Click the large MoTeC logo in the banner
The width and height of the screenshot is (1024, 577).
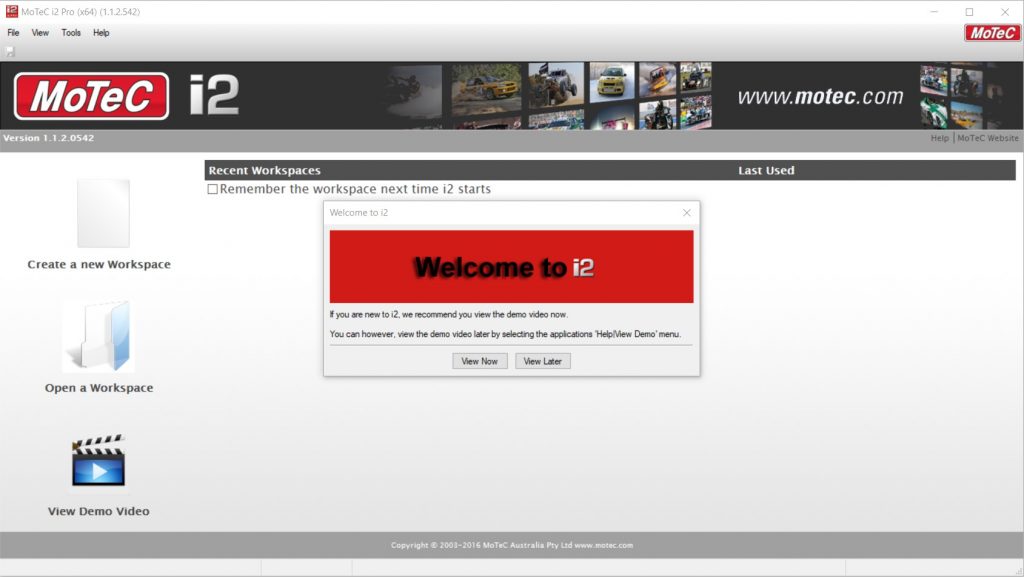[x=91, y=96]
